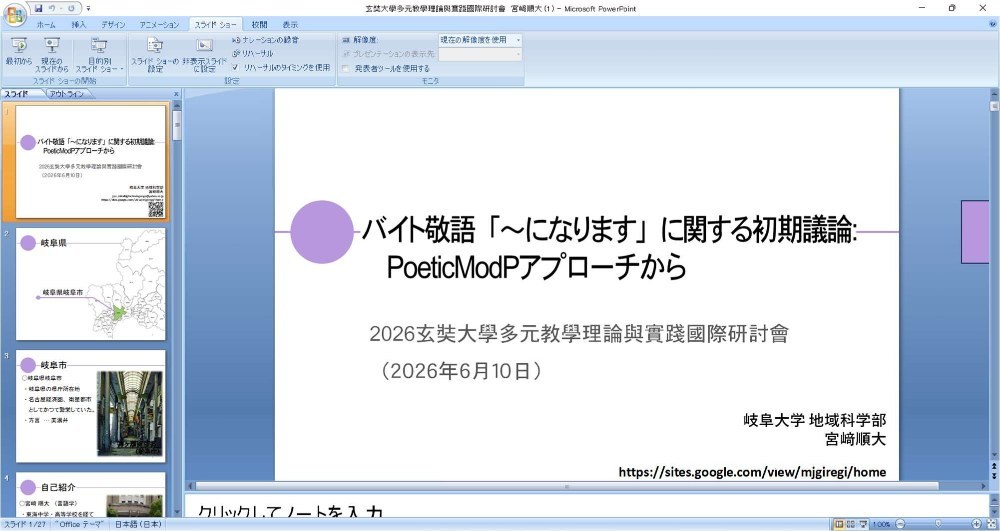Click the date text （2026年6月10日）
The image size is (1000, 531).
461,370
